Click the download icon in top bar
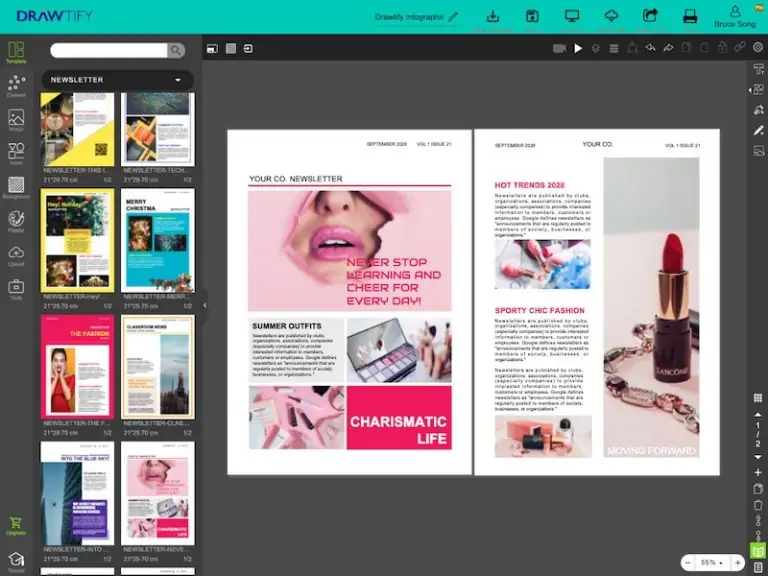The height and width of the screenshot is (576, 768). pos(492,16)
